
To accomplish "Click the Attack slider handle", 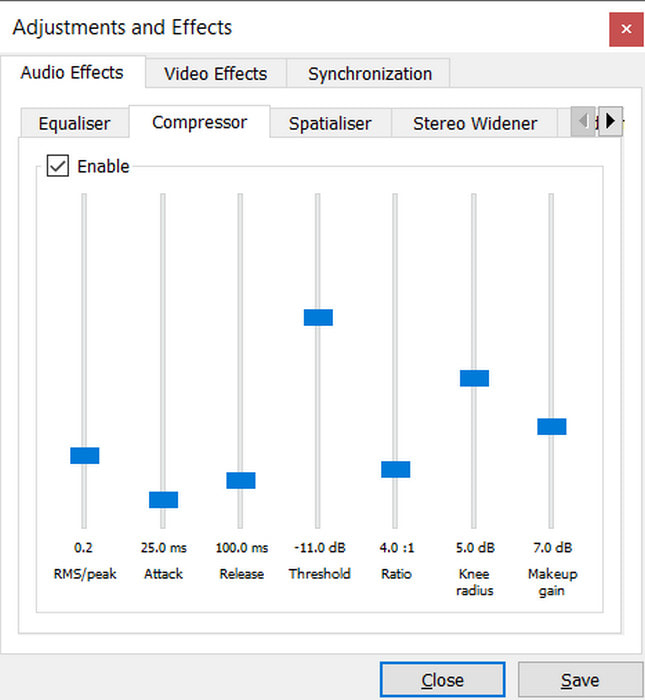I will (163, 499).
